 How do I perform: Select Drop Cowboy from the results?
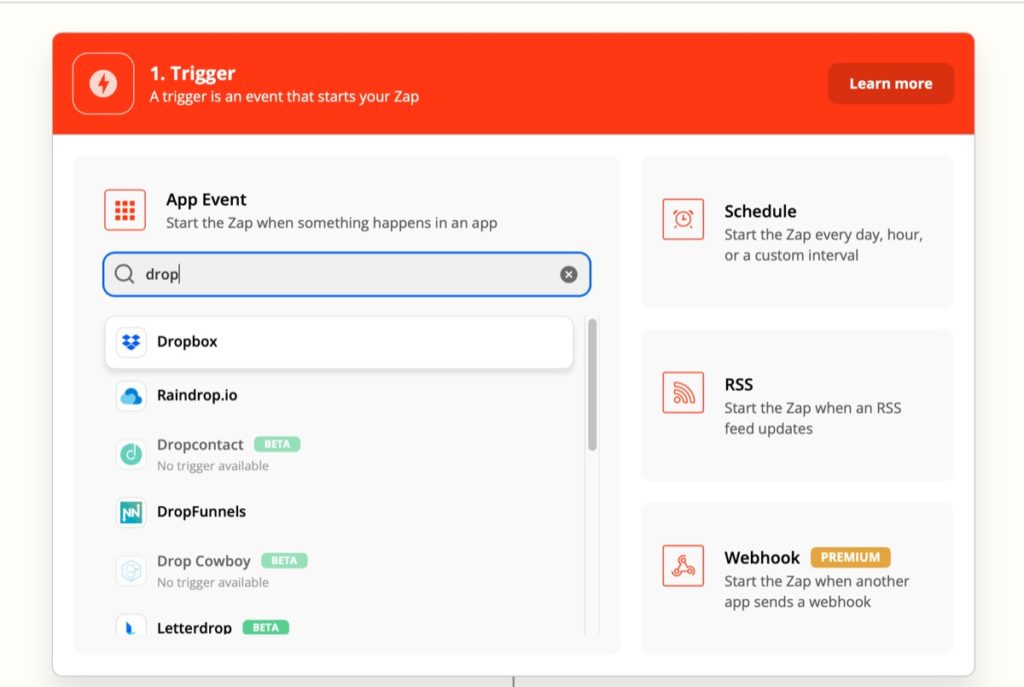pyautogui.click(x=339, y=571)
